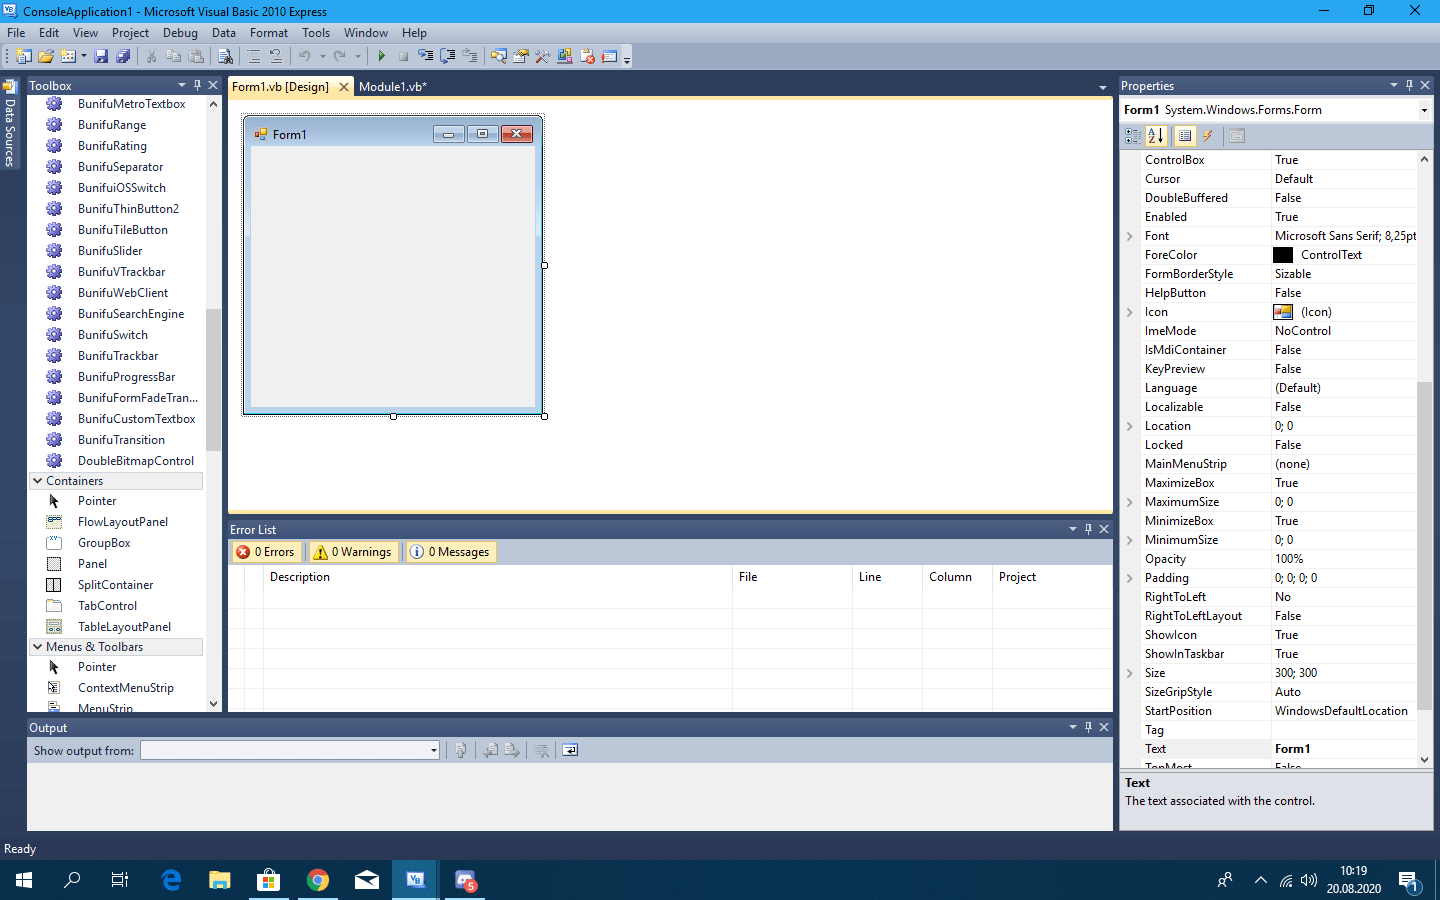
Task: Sort Error List by File column
Action: pos(792,577)
